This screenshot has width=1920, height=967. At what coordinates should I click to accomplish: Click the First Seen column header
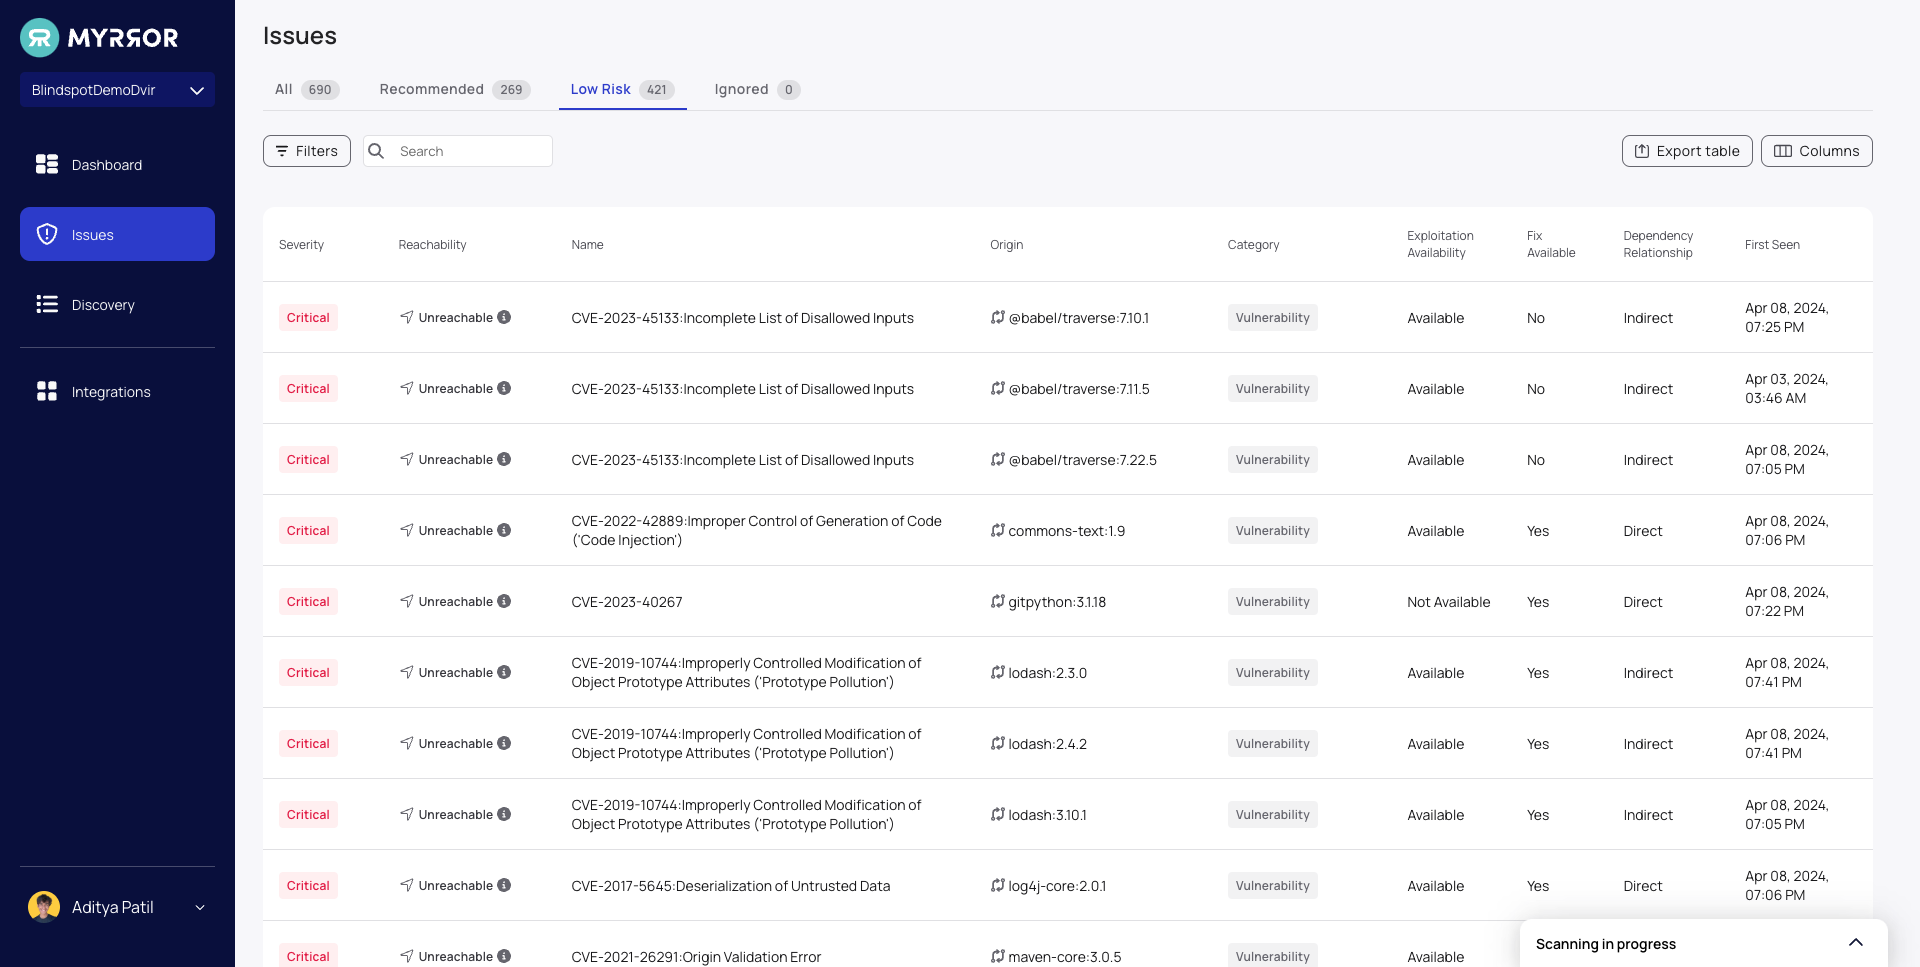click(x=1772, y=245)
